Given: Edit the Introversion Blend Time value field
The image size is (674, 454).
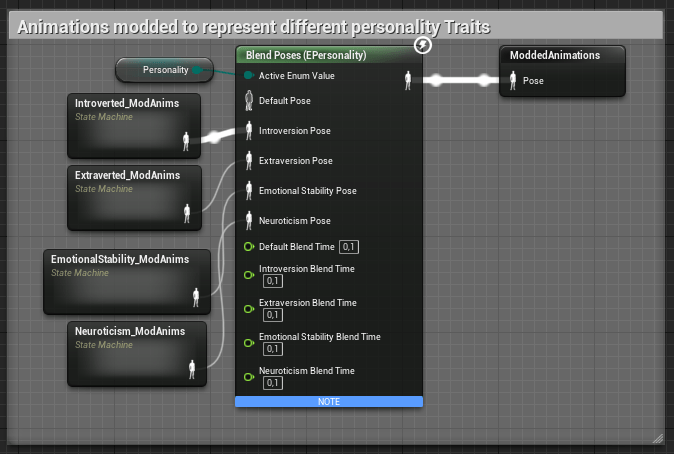Looking at the screenshot, I should click(x=272, y=281).
